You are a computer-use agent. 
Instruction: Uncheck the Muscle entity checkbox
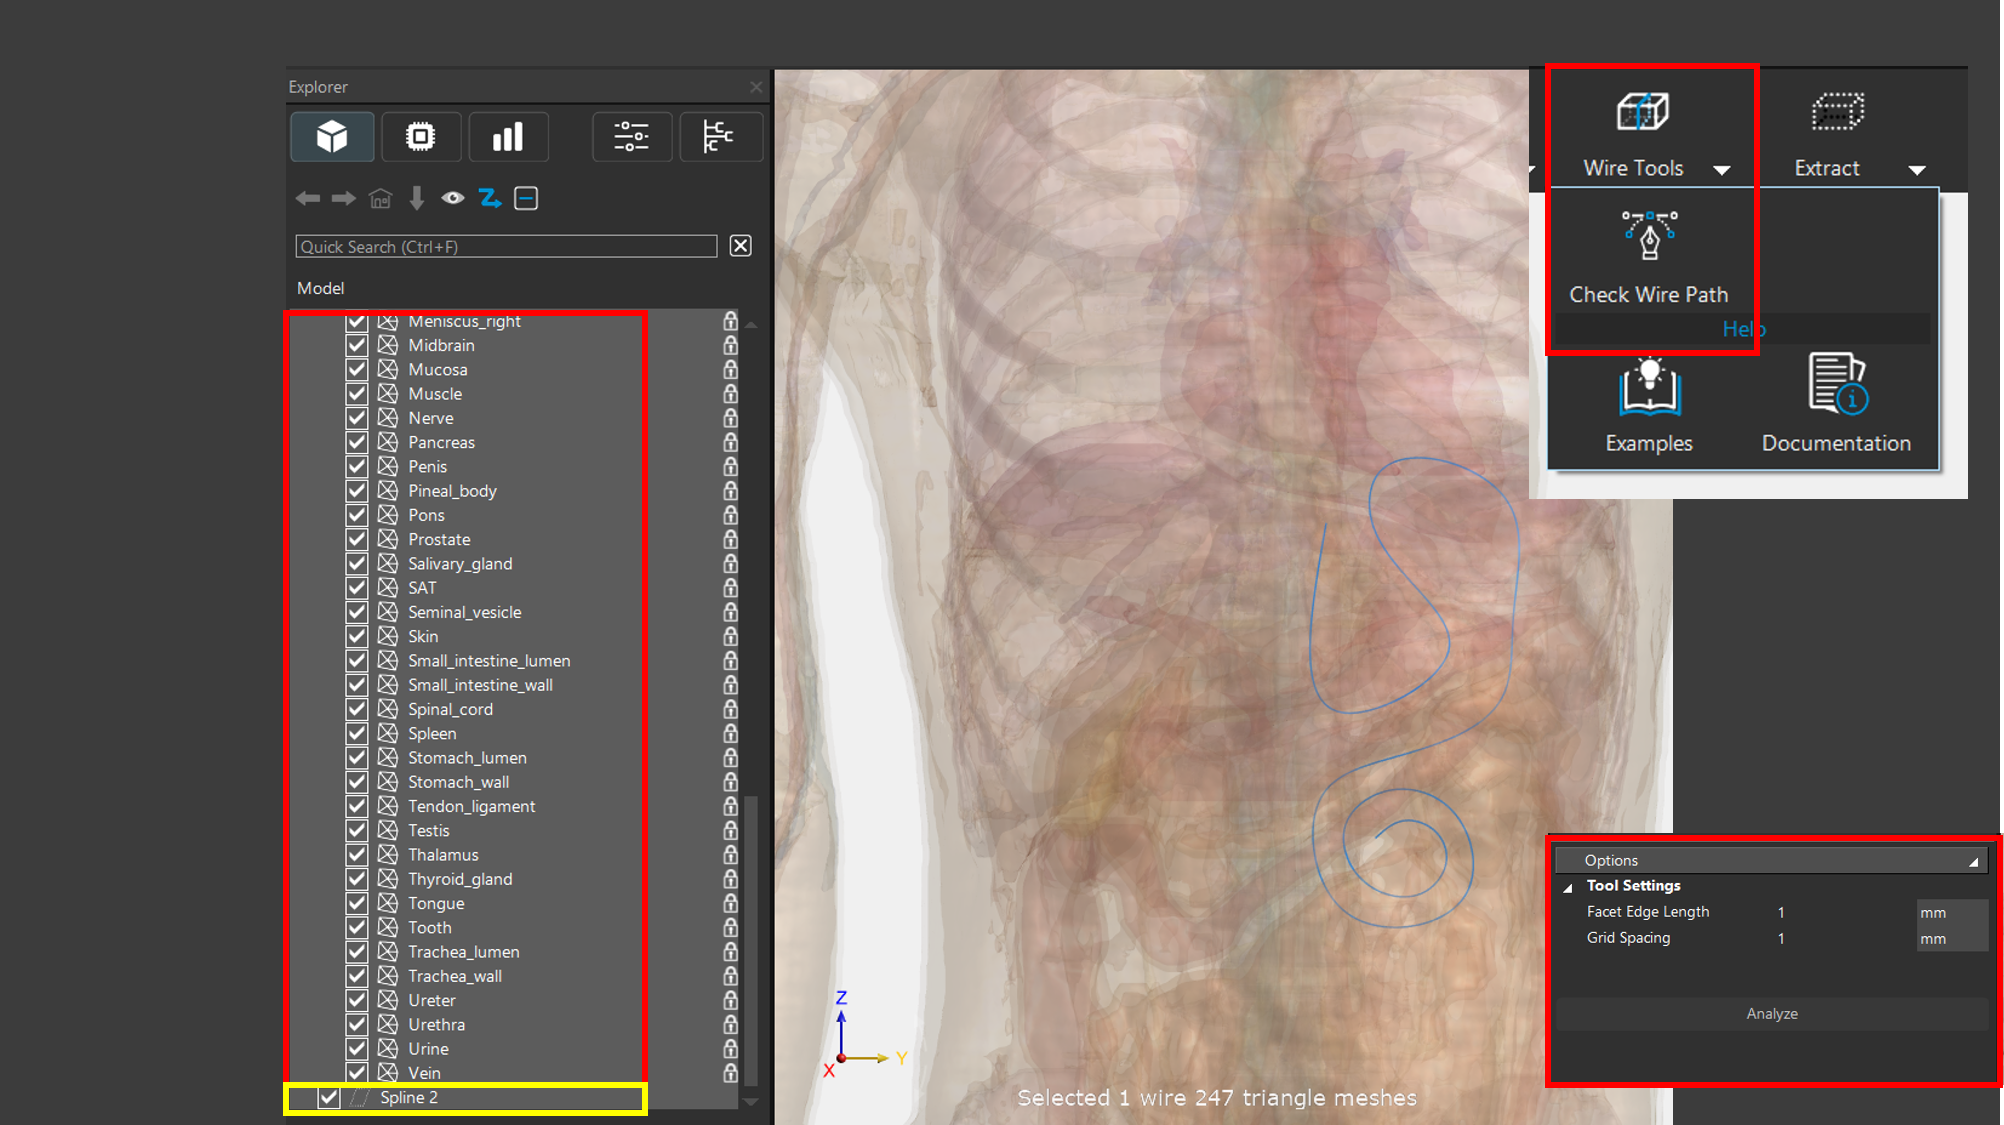(x=357, y=394)
